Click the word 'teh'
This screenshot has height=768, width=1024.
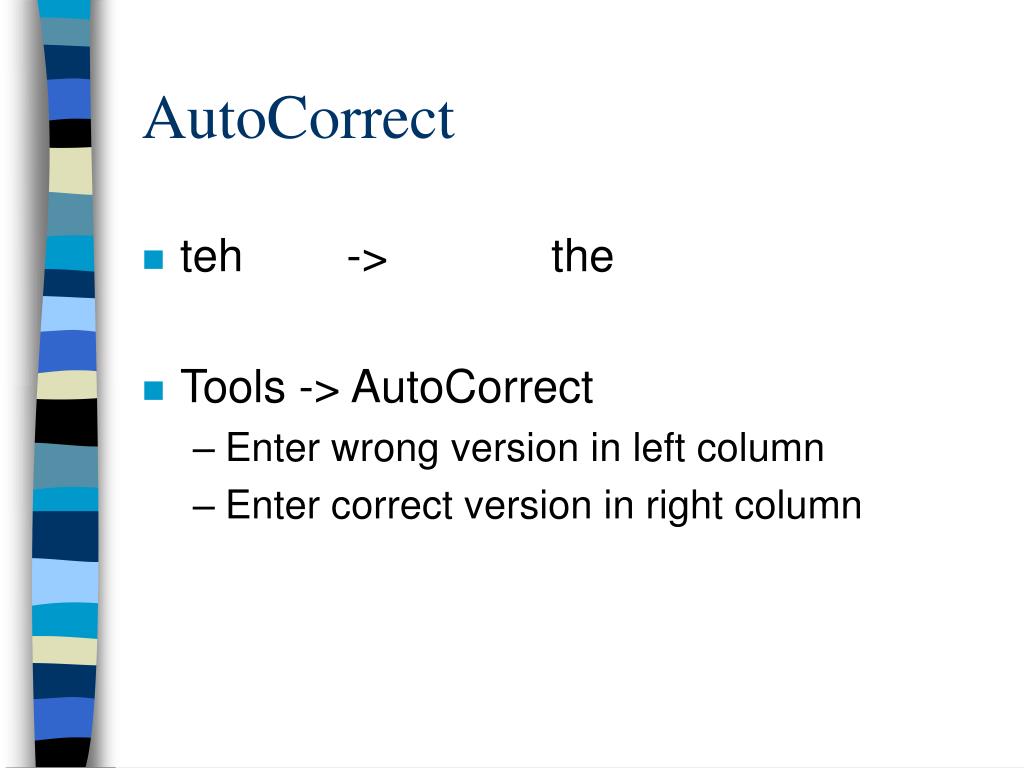(x=211, y=256)
